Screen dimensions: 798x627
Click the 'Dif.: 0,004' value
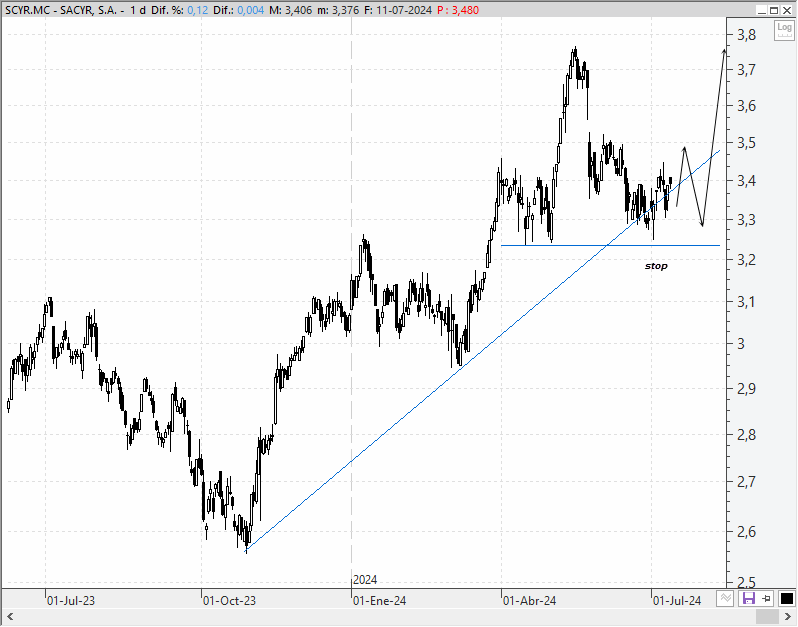point(239,10)
